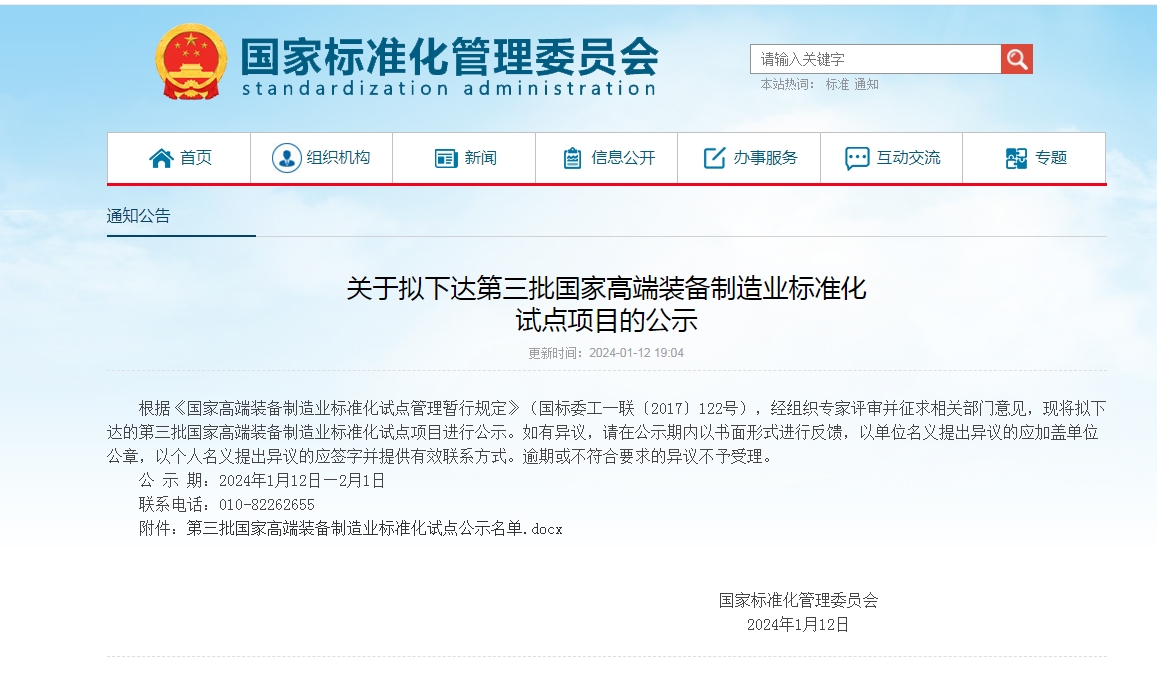Click the contact phone number 010-82262655

pyautogui.click(x=266, y=504)
